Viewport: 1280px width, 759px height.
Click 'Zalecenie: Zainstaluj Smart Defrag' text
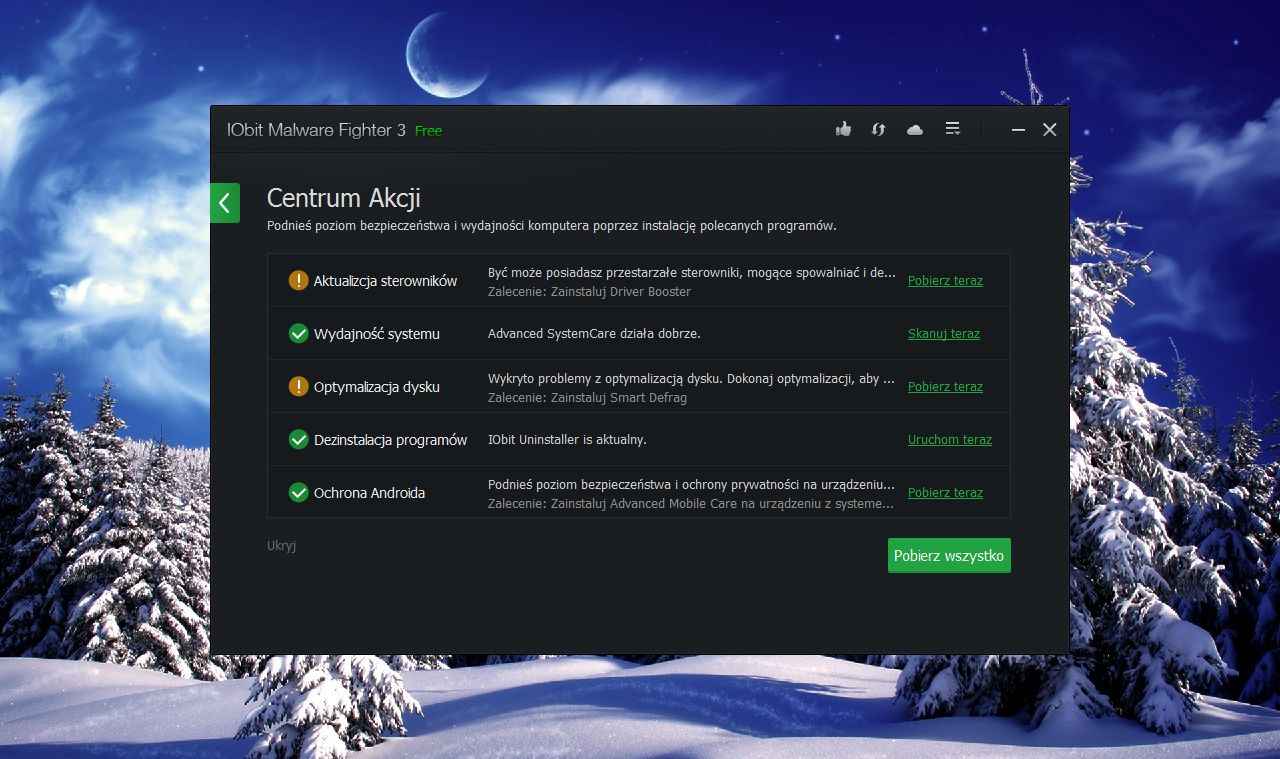point(587,398)
